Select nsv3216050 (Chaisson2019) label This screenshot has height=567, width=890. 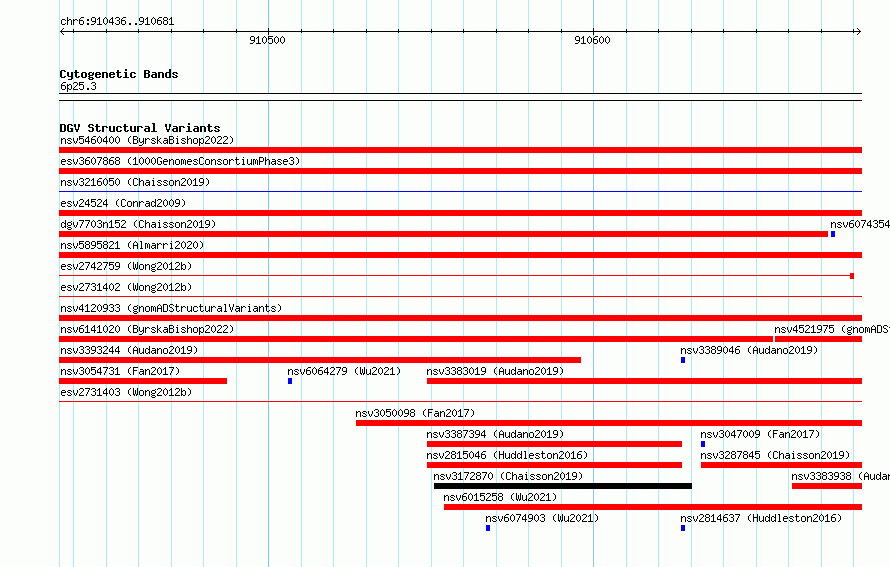(x=135, y=182)
